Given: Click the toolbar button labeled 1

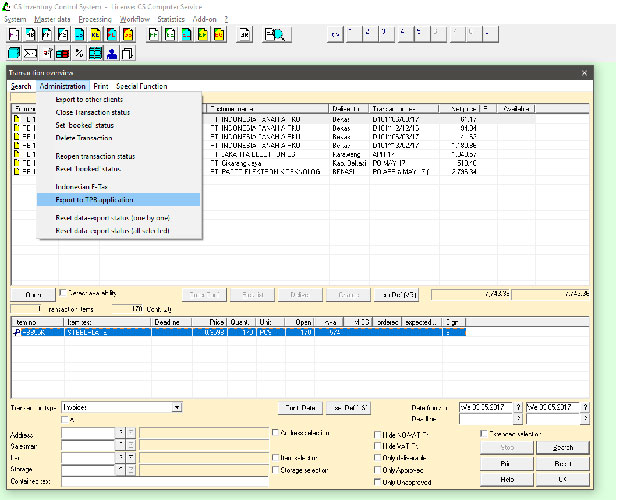Looking at the screenshot, I should [353, 33].
